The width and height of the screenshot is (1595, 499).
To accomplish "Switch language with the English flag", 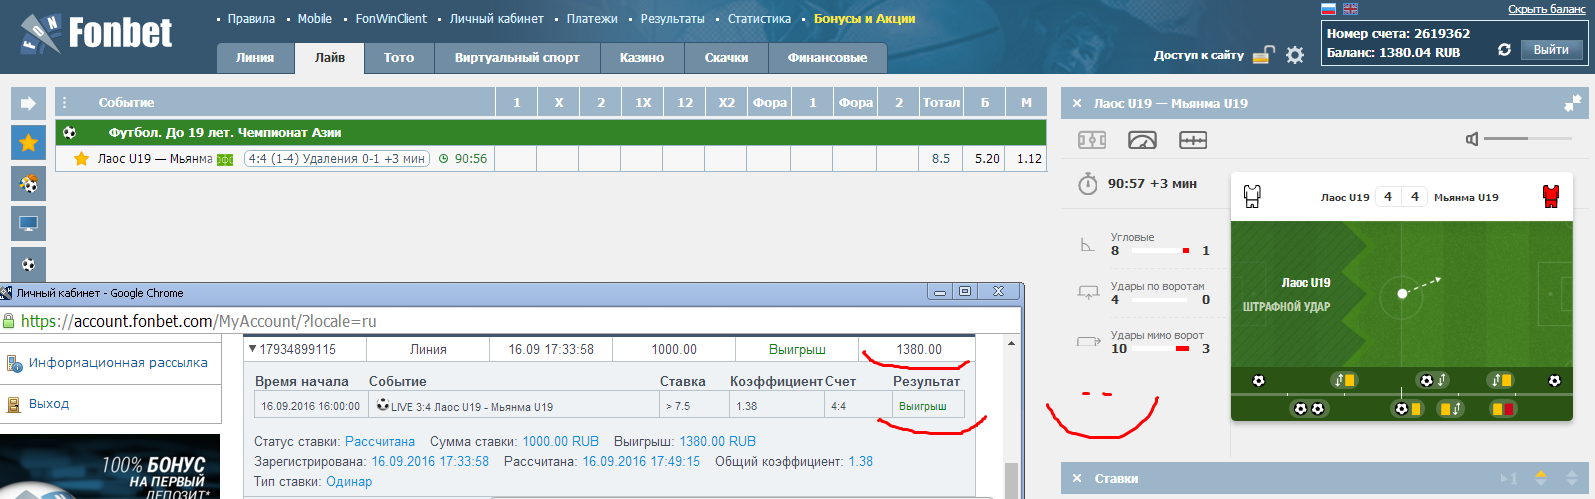I will 1350,9.
